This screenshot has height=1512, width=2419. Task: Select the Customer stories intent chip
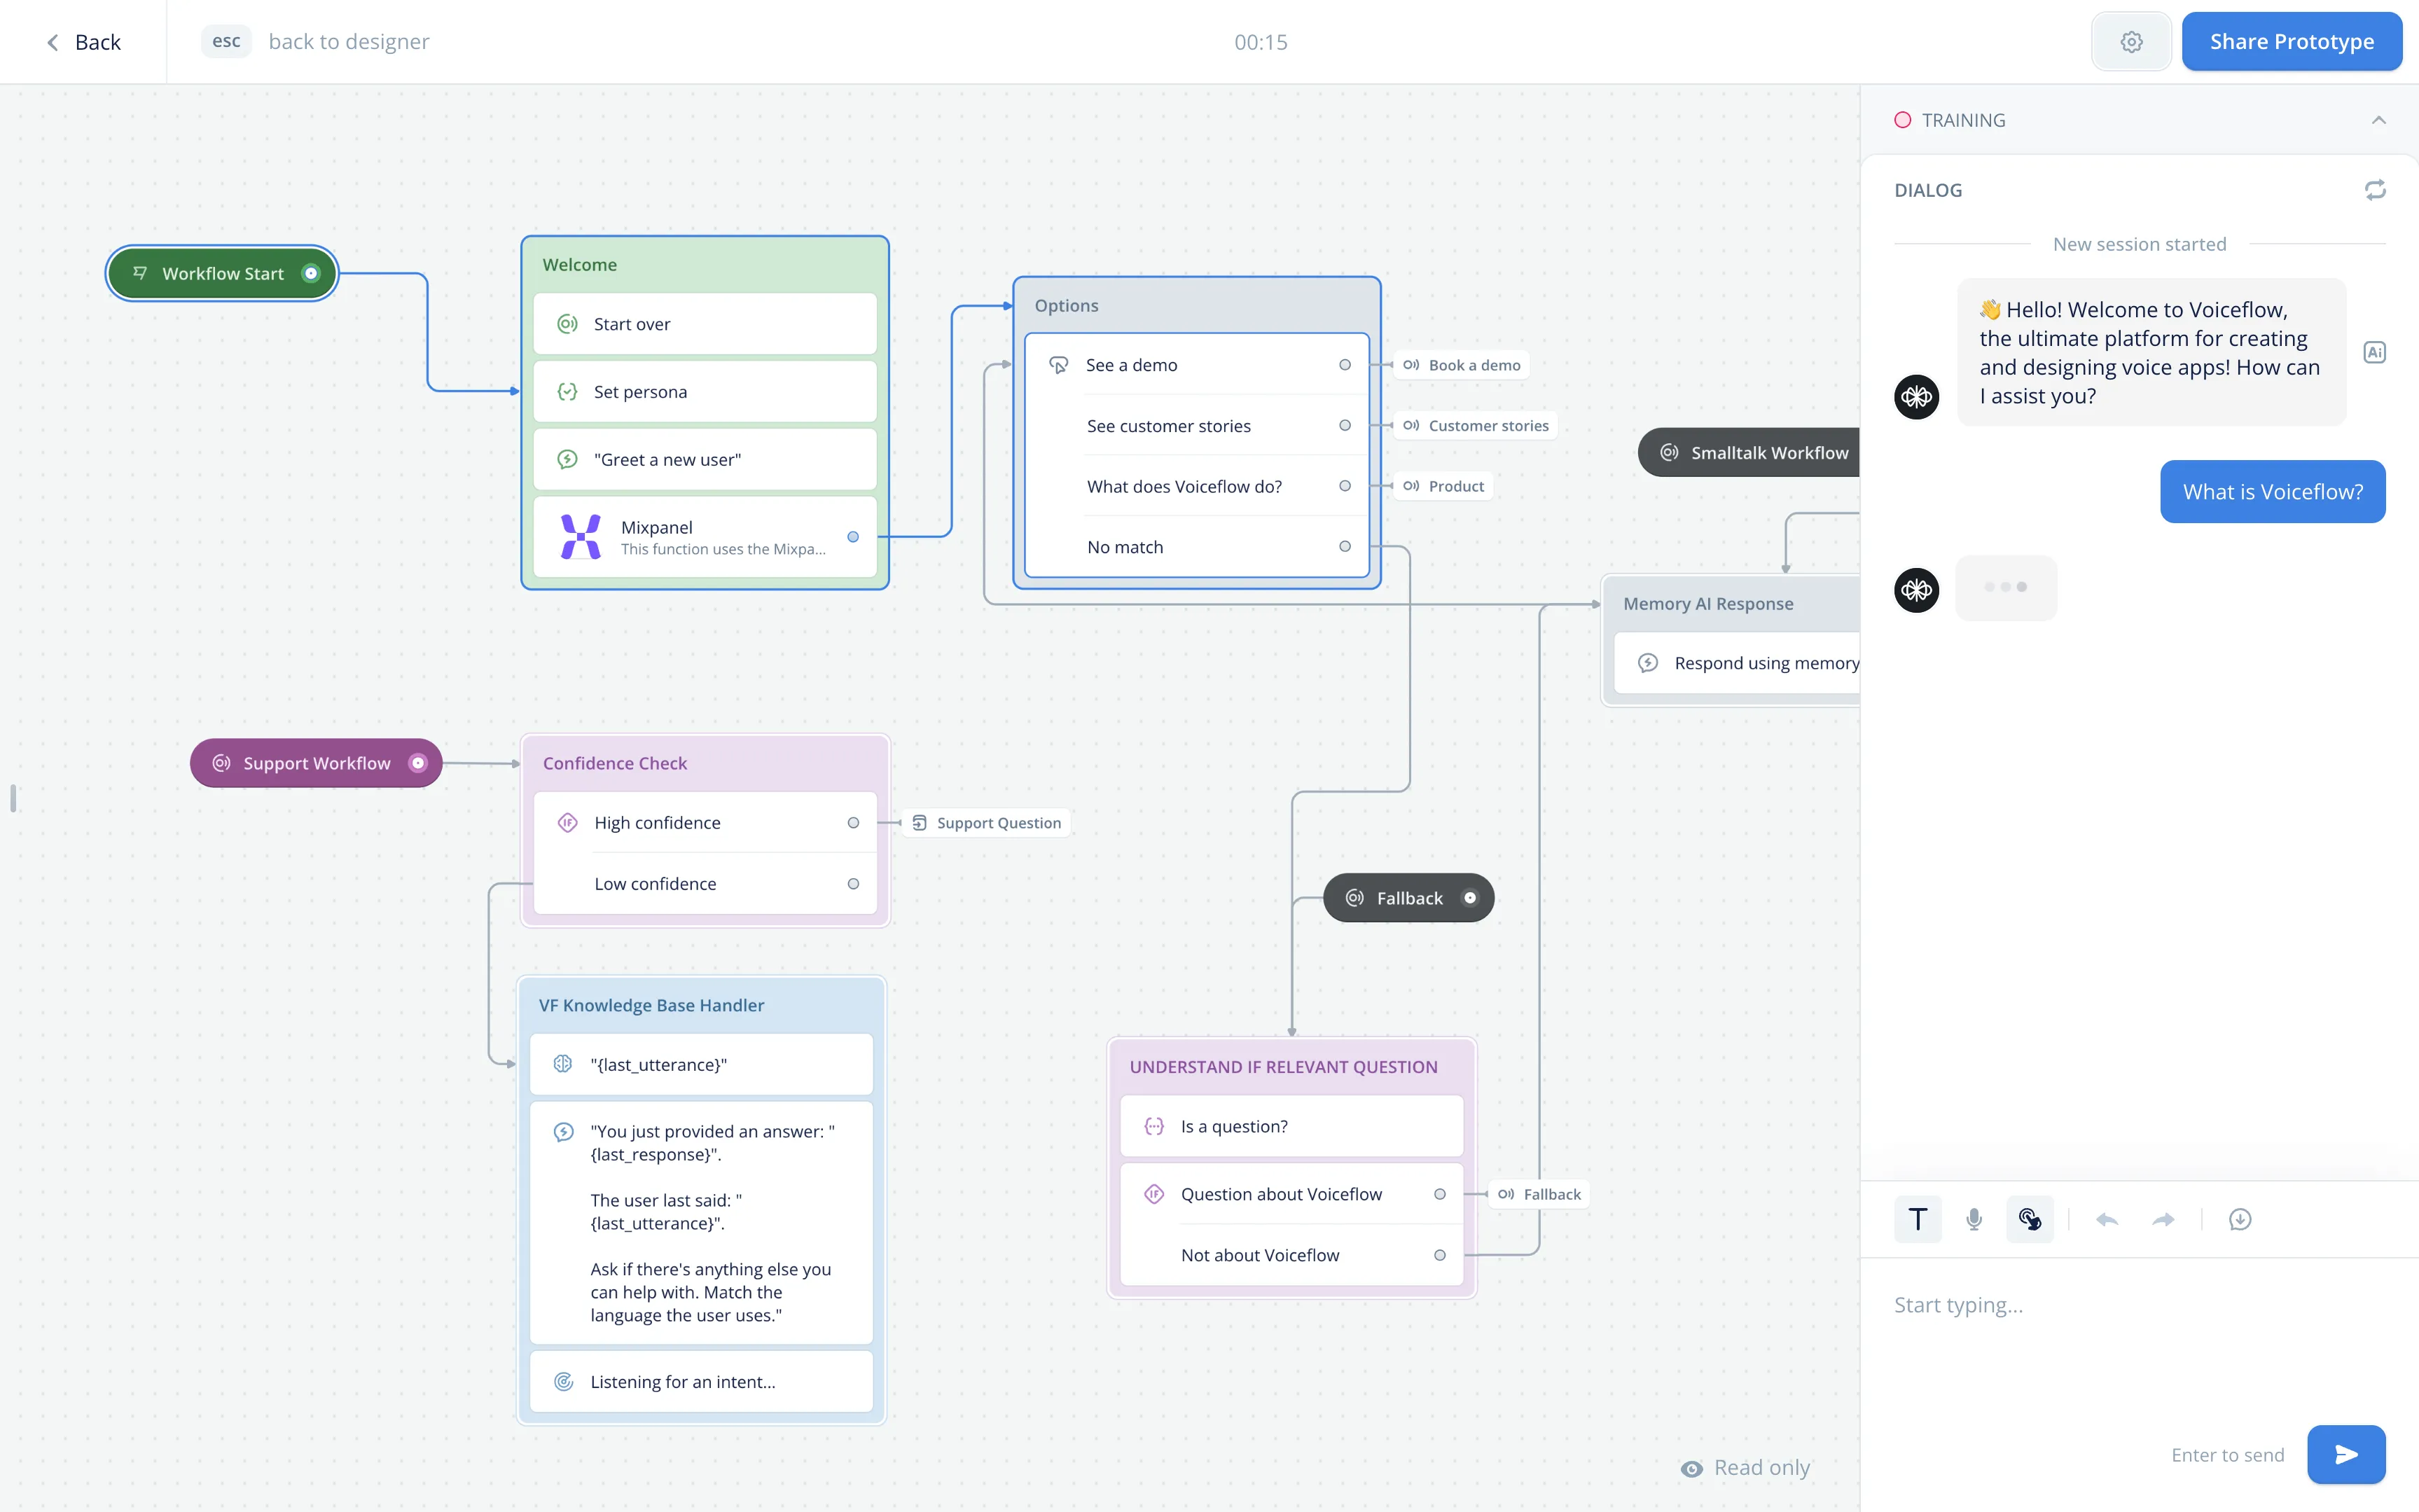[1476, 426]
